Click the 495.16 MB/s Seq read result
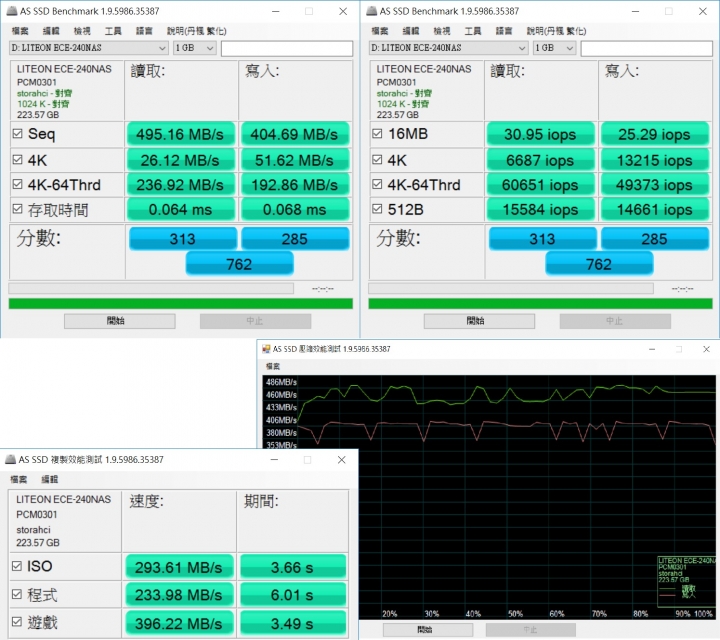This screenshot has width=720, height=640. (x=180, y=134)
